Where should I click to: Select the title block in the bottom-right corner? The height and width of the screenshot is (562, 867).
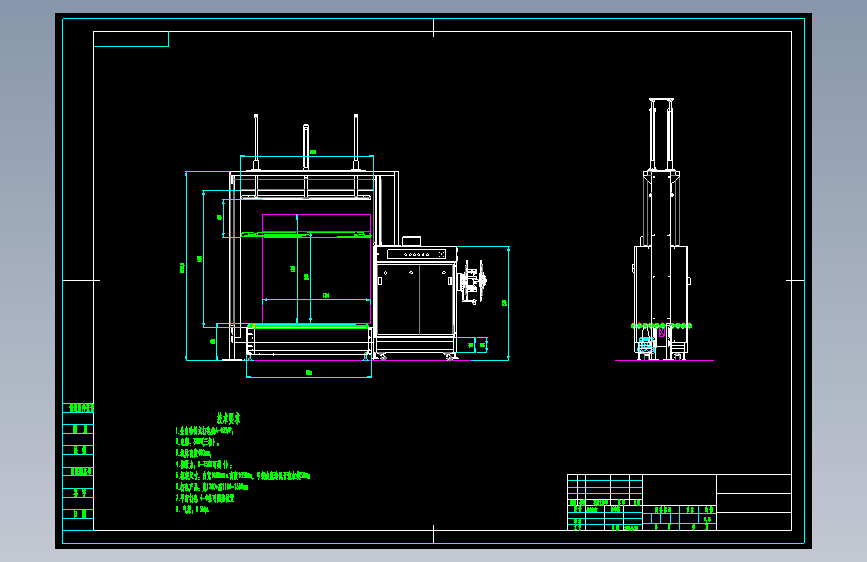tap(680, 502)
